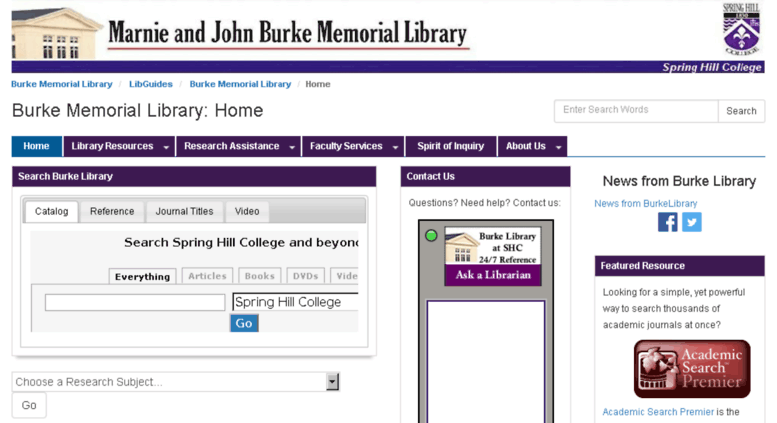Open the News from BurkeLibrary link

[x=646, y=204]
